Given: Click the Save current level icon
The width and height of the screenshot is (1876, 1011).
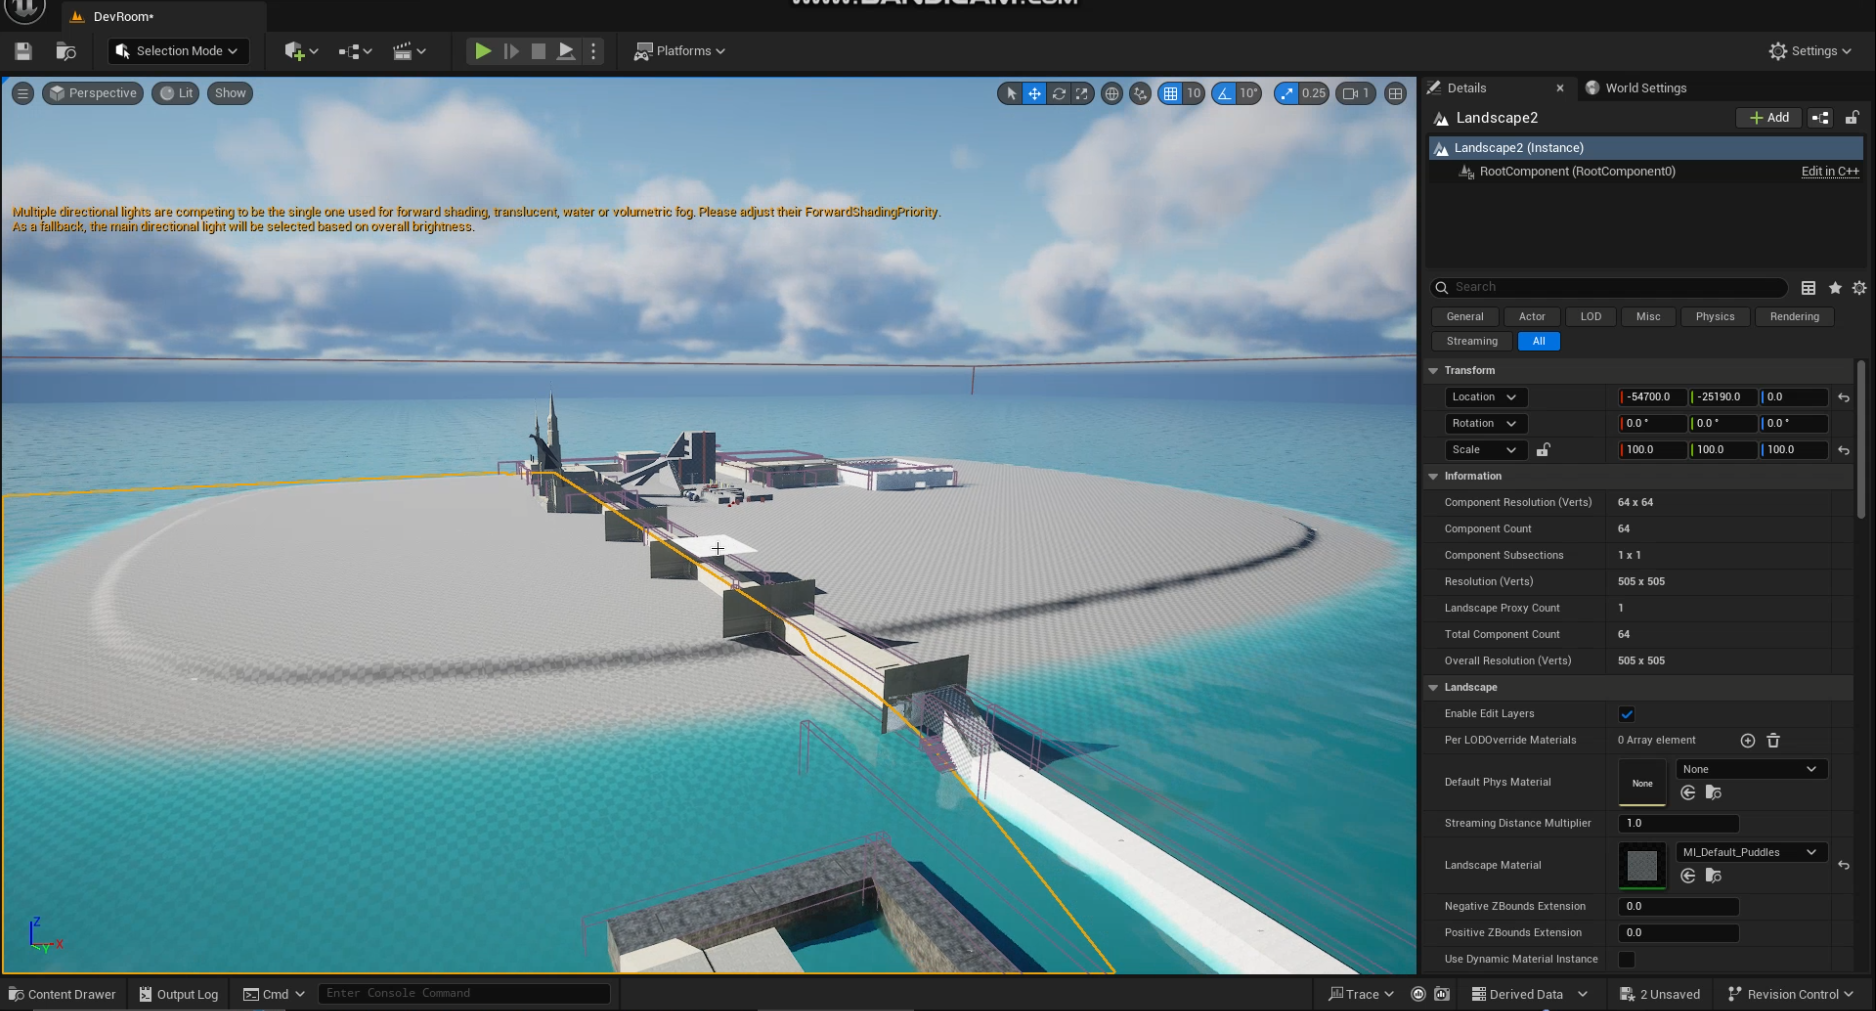Looking at the screenshot, I should pyautogui.click(x=23, y=51).
